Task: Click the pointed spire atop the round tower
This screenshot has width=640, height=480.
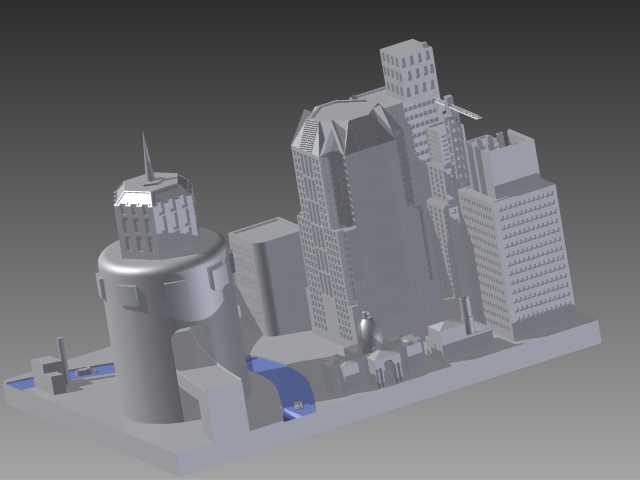Action: click(x=147, y=156)
